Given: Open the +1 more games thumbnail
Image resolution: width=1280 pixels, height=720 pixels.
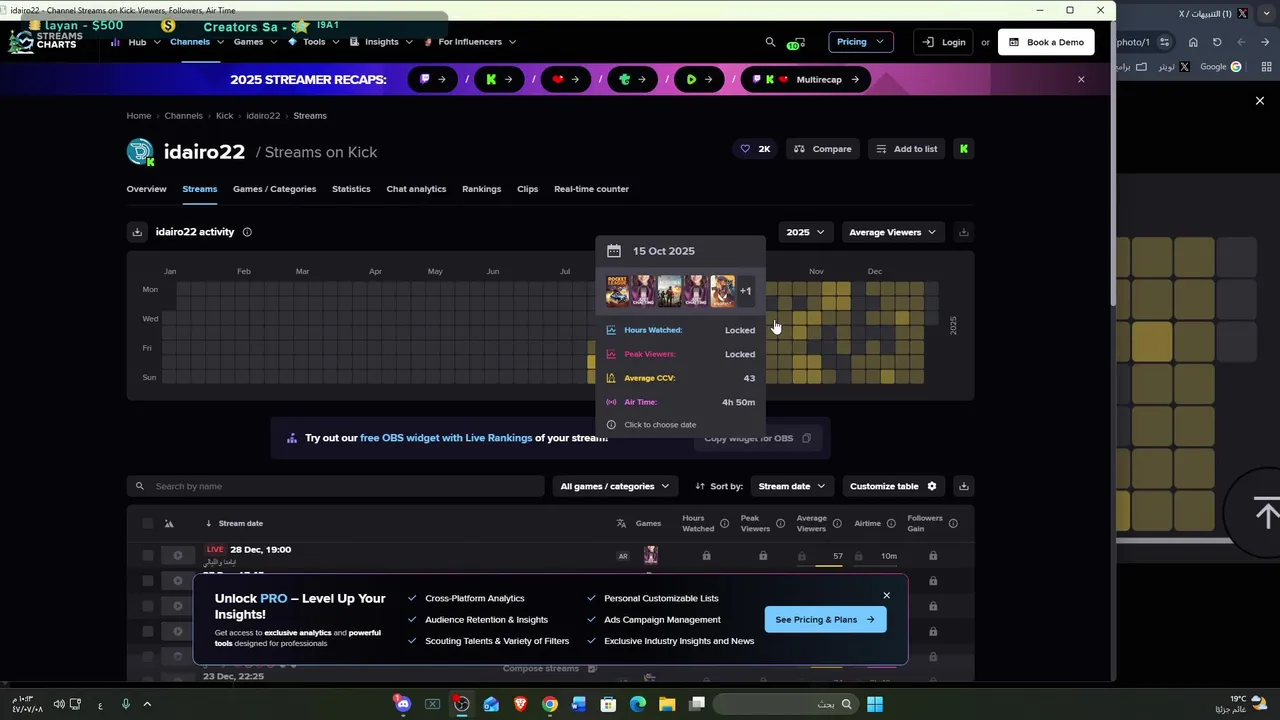Looking at the screenshot, I should pos(745,291).
